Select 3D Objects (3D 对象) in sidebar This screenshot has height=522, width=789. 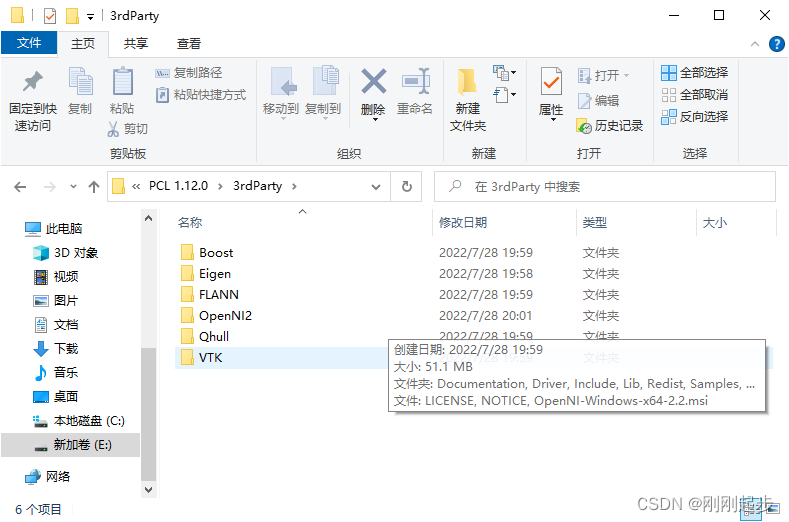click(65, 253)
